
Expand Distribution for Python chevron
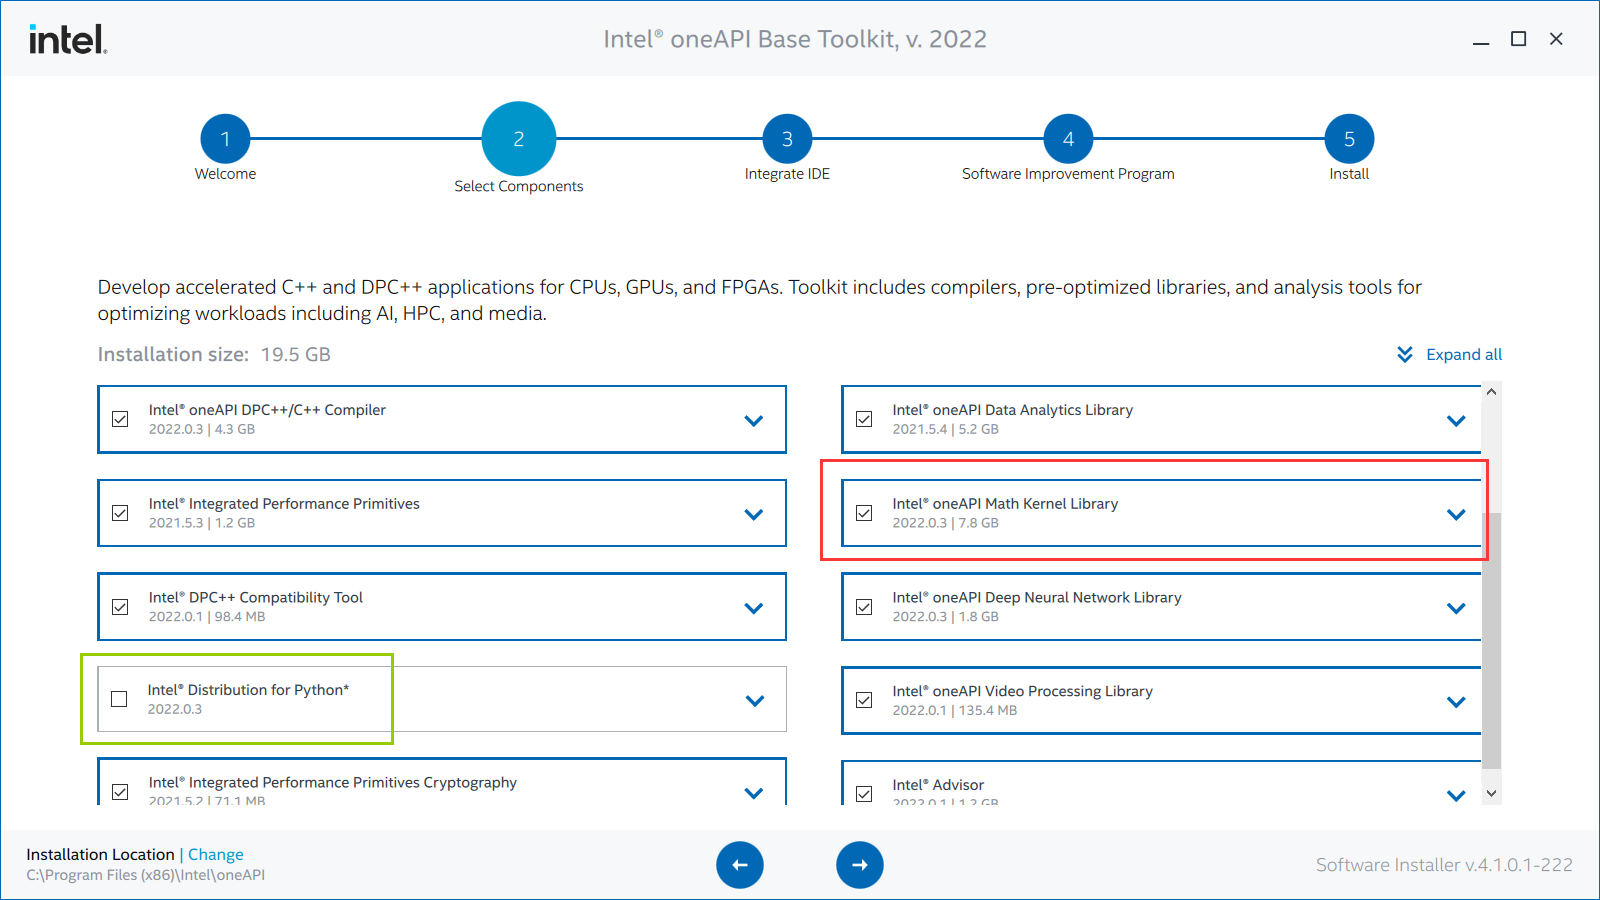point(755,701)
